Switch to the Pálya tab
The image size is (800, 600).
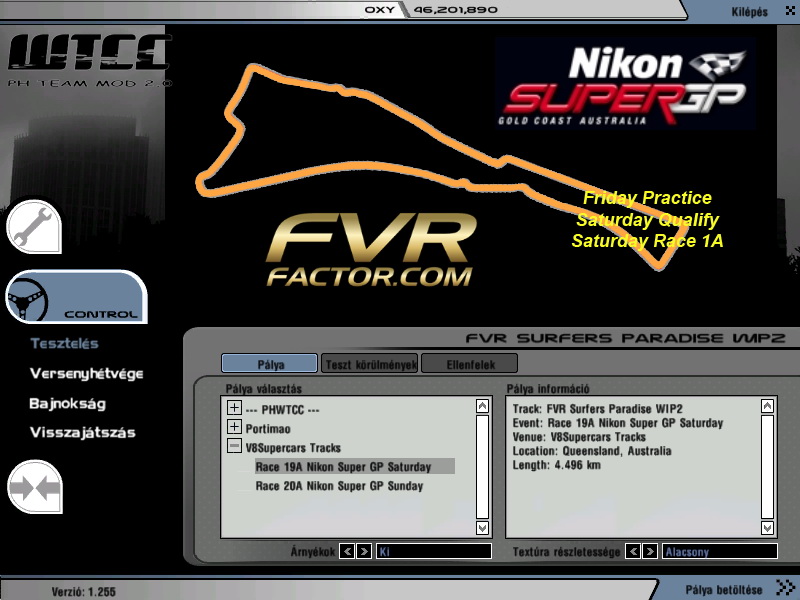269,364
